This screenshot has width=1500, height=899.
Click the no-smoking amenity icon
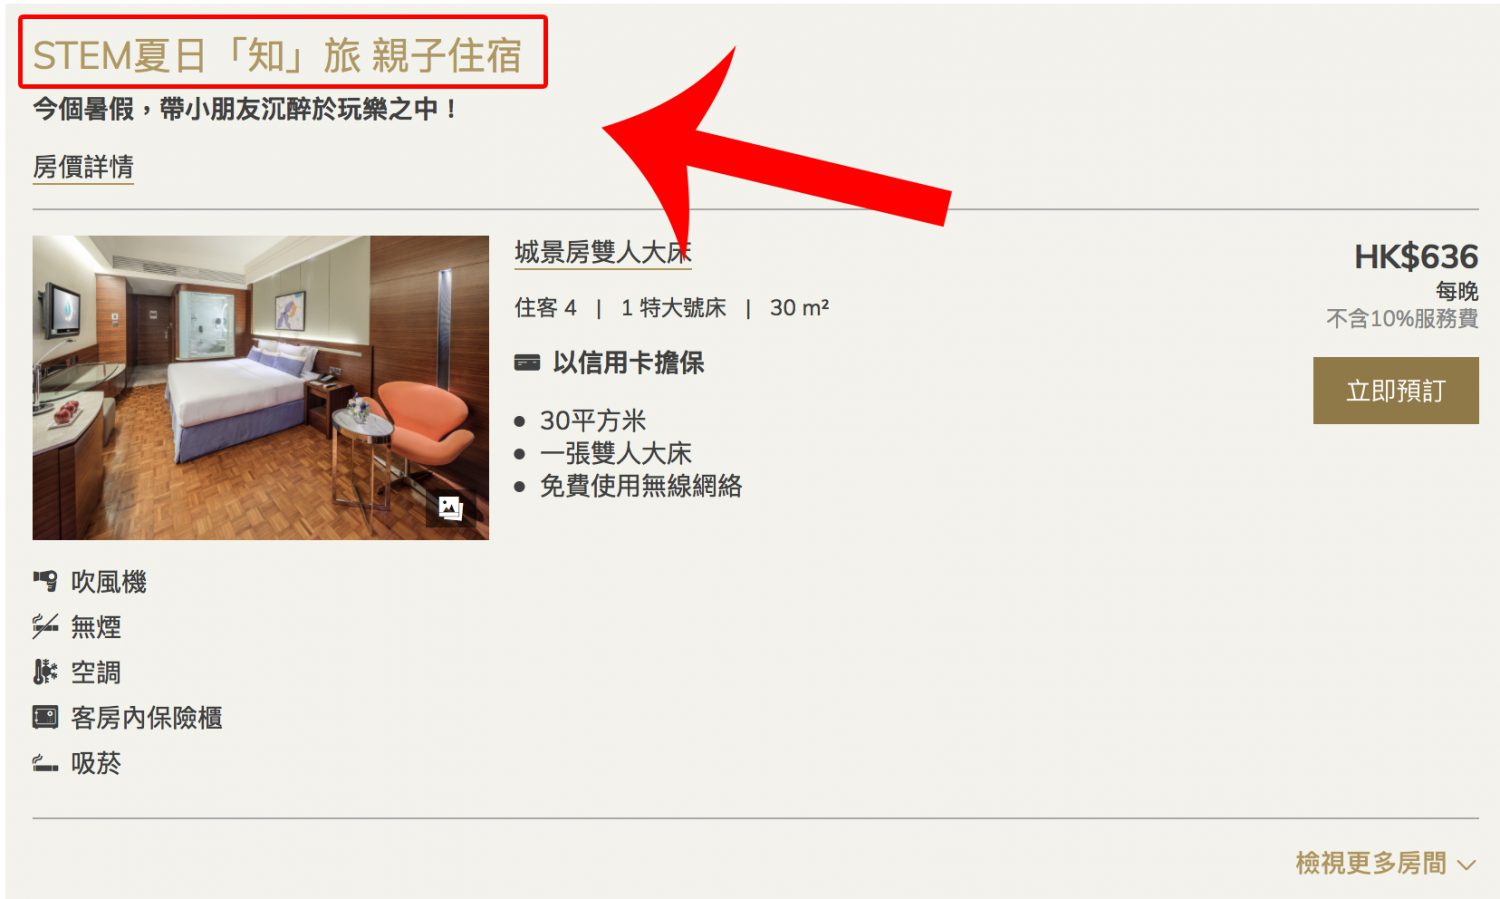click(x=45, y=627)
